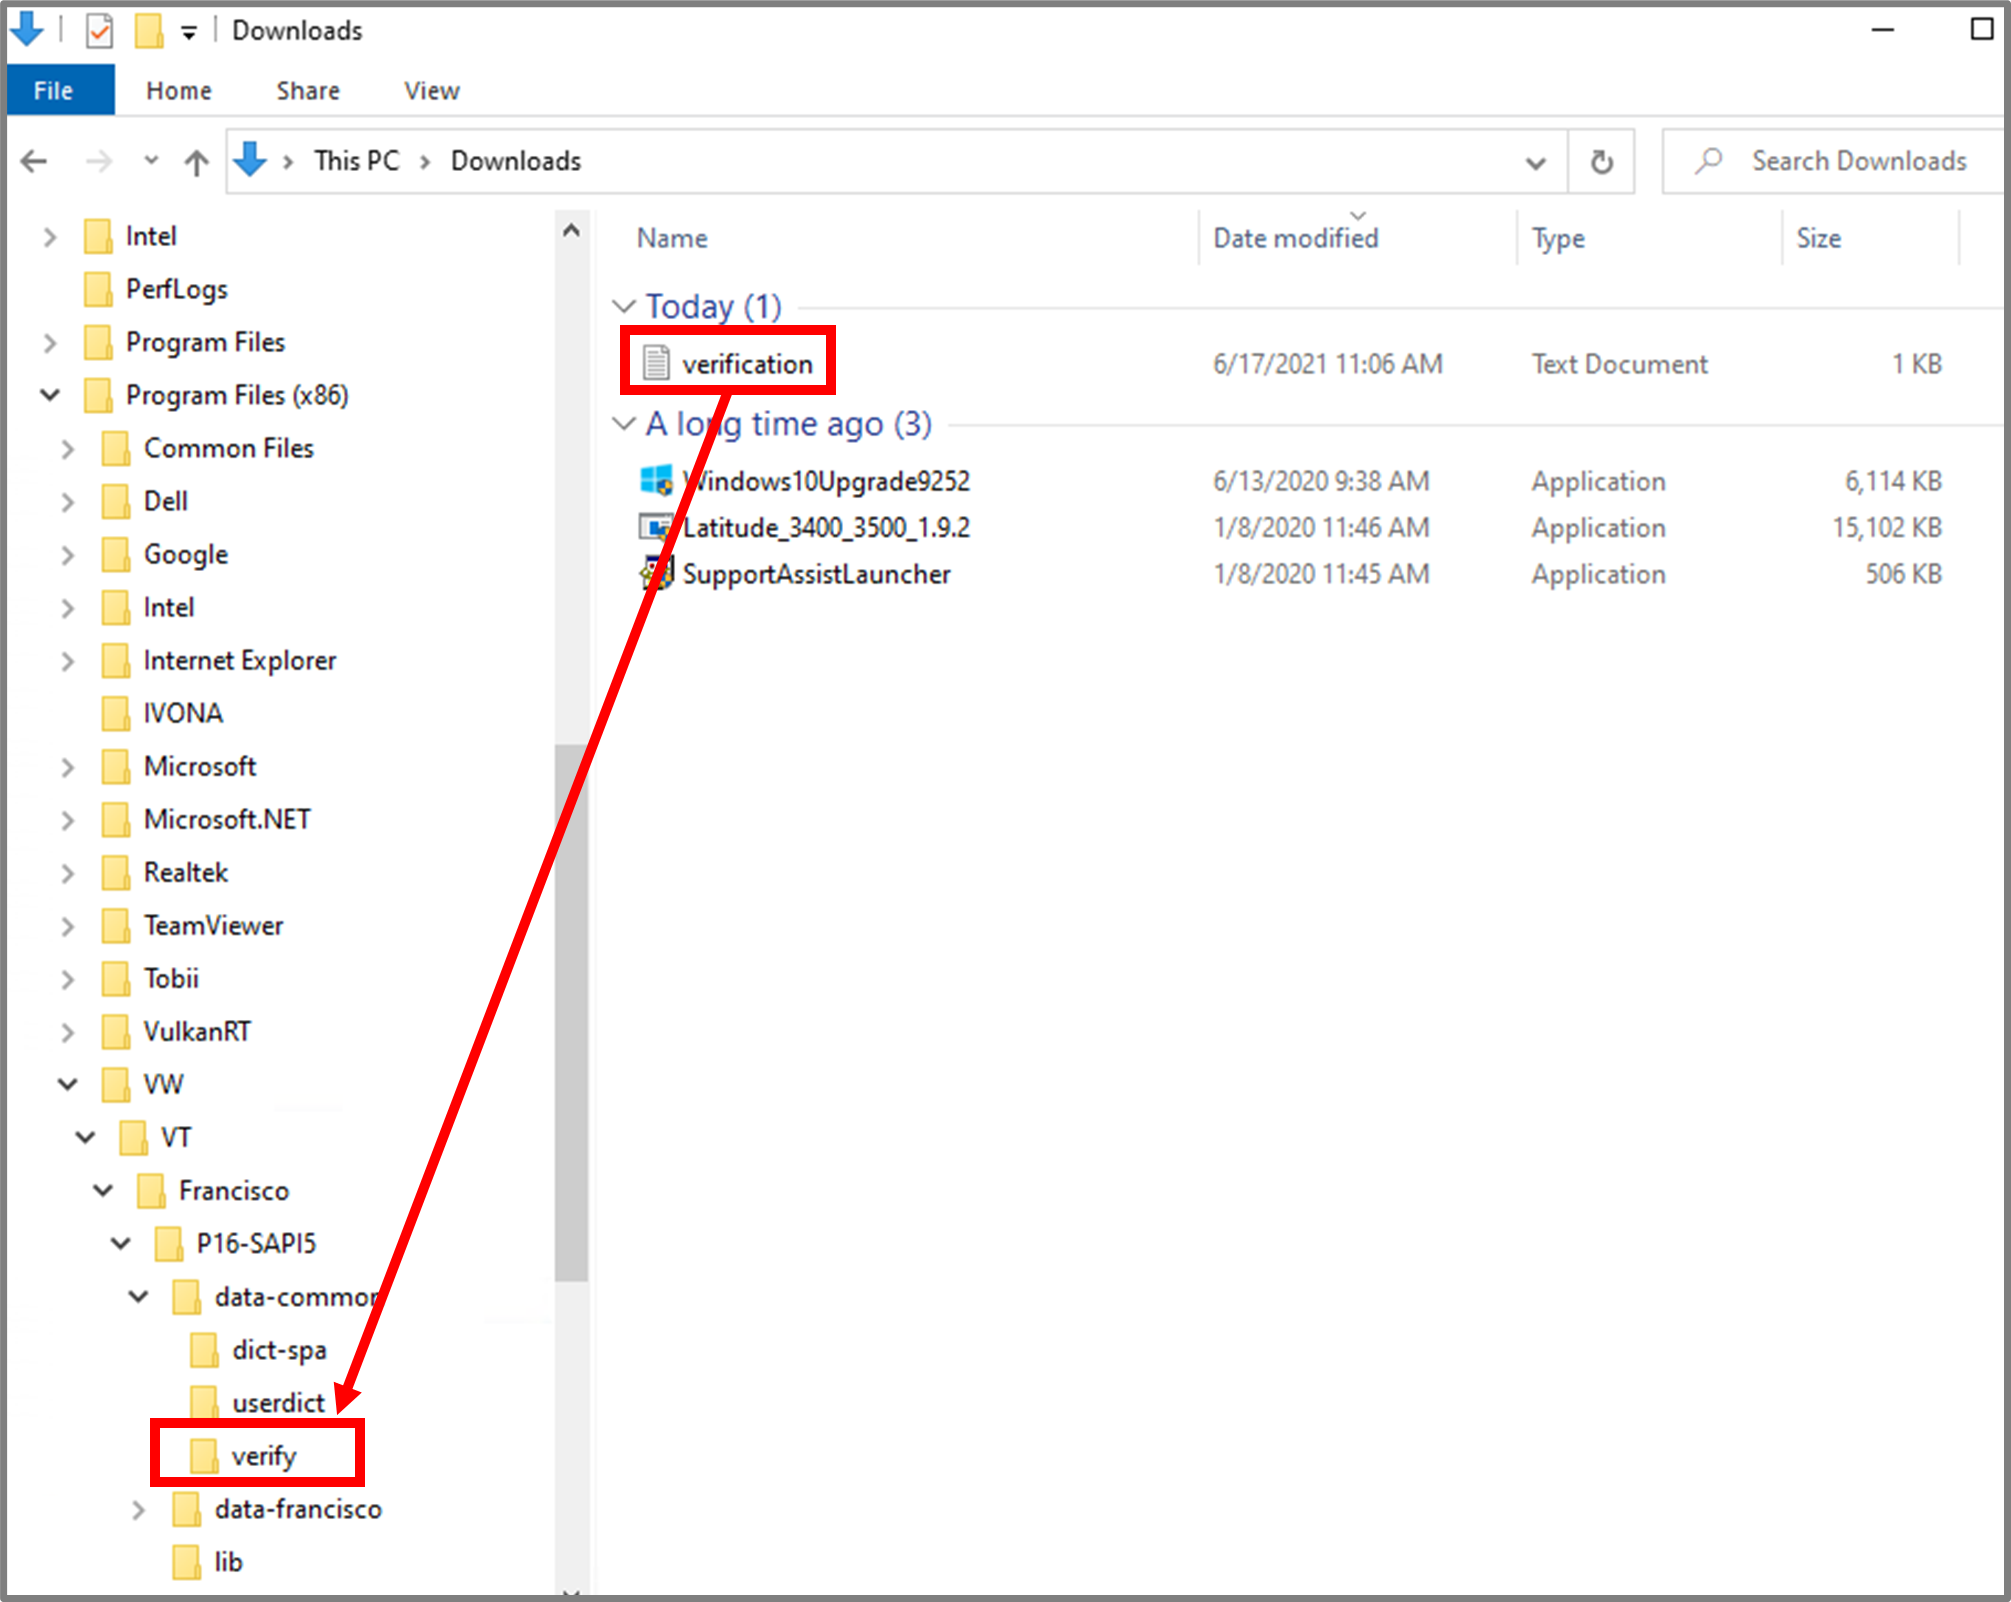Collapse the A long time ago group

pos(624,424)
